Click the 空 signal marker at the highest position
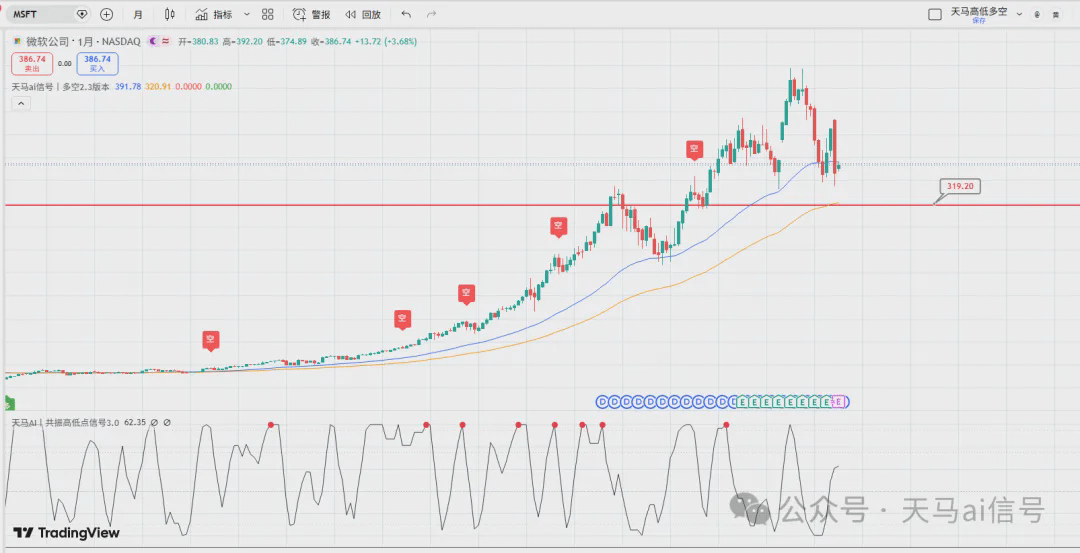 694,149
